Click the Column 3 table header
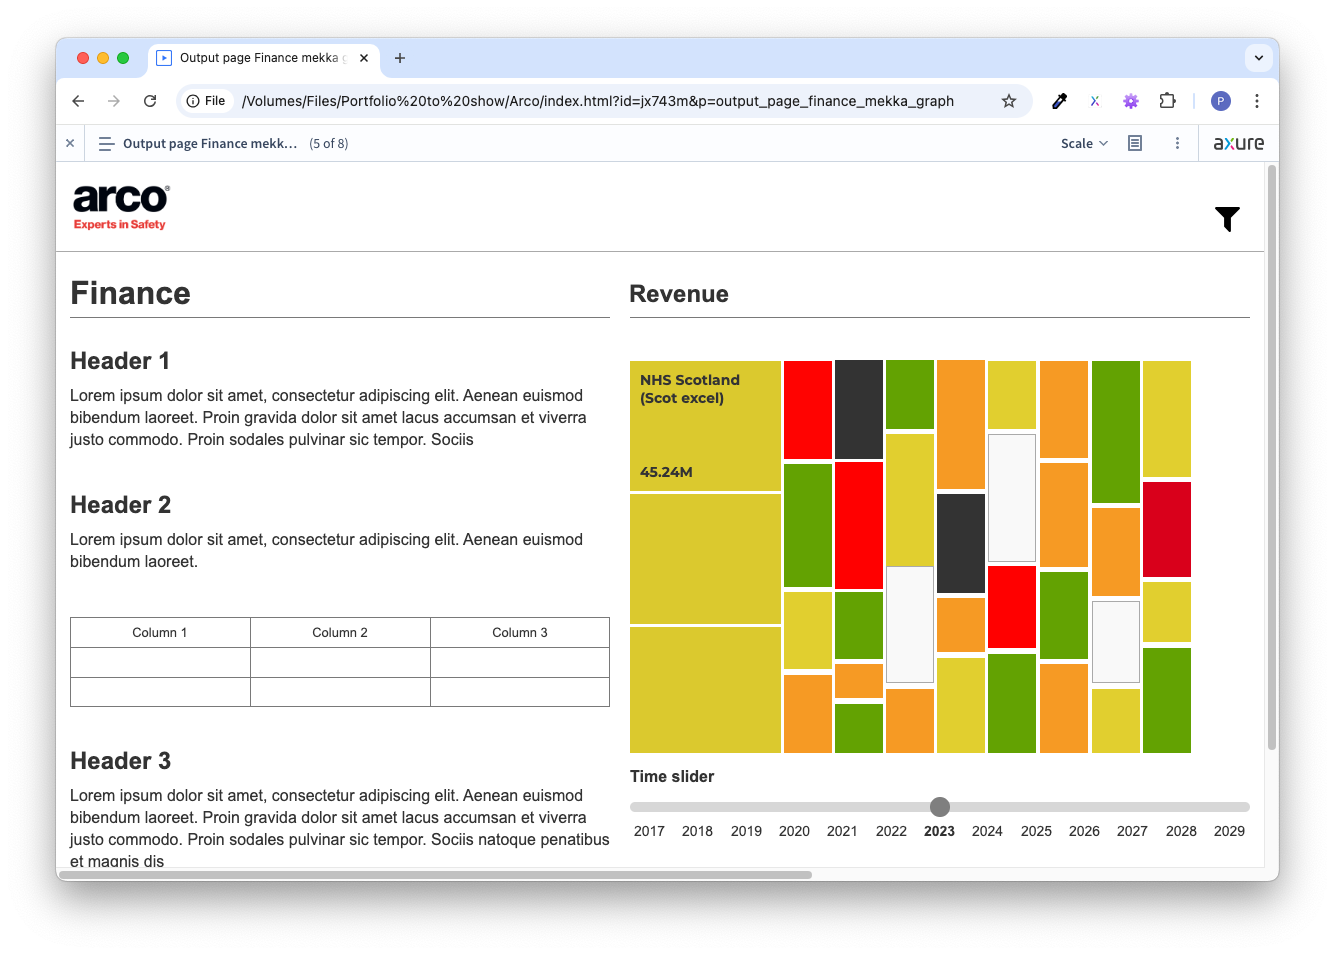This screenshot has width=1335, height=955. click(520, 633)
